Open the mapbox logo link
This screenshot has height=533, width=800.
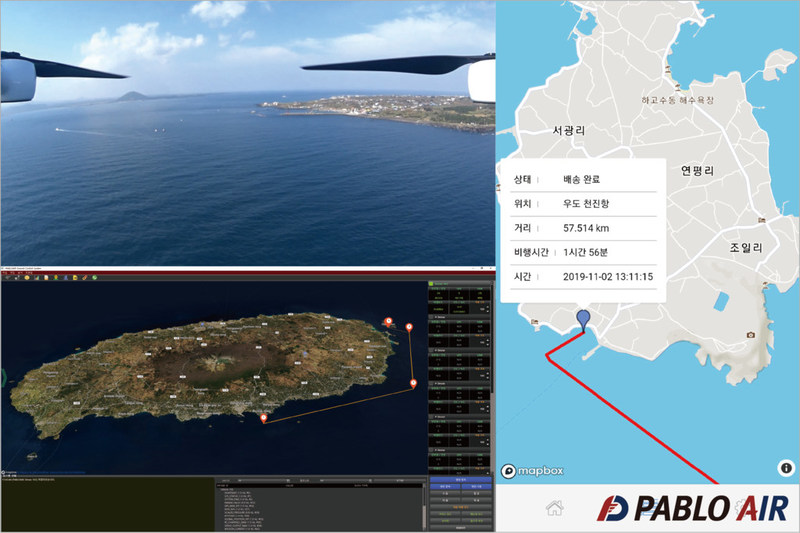(x=532, y=471)
